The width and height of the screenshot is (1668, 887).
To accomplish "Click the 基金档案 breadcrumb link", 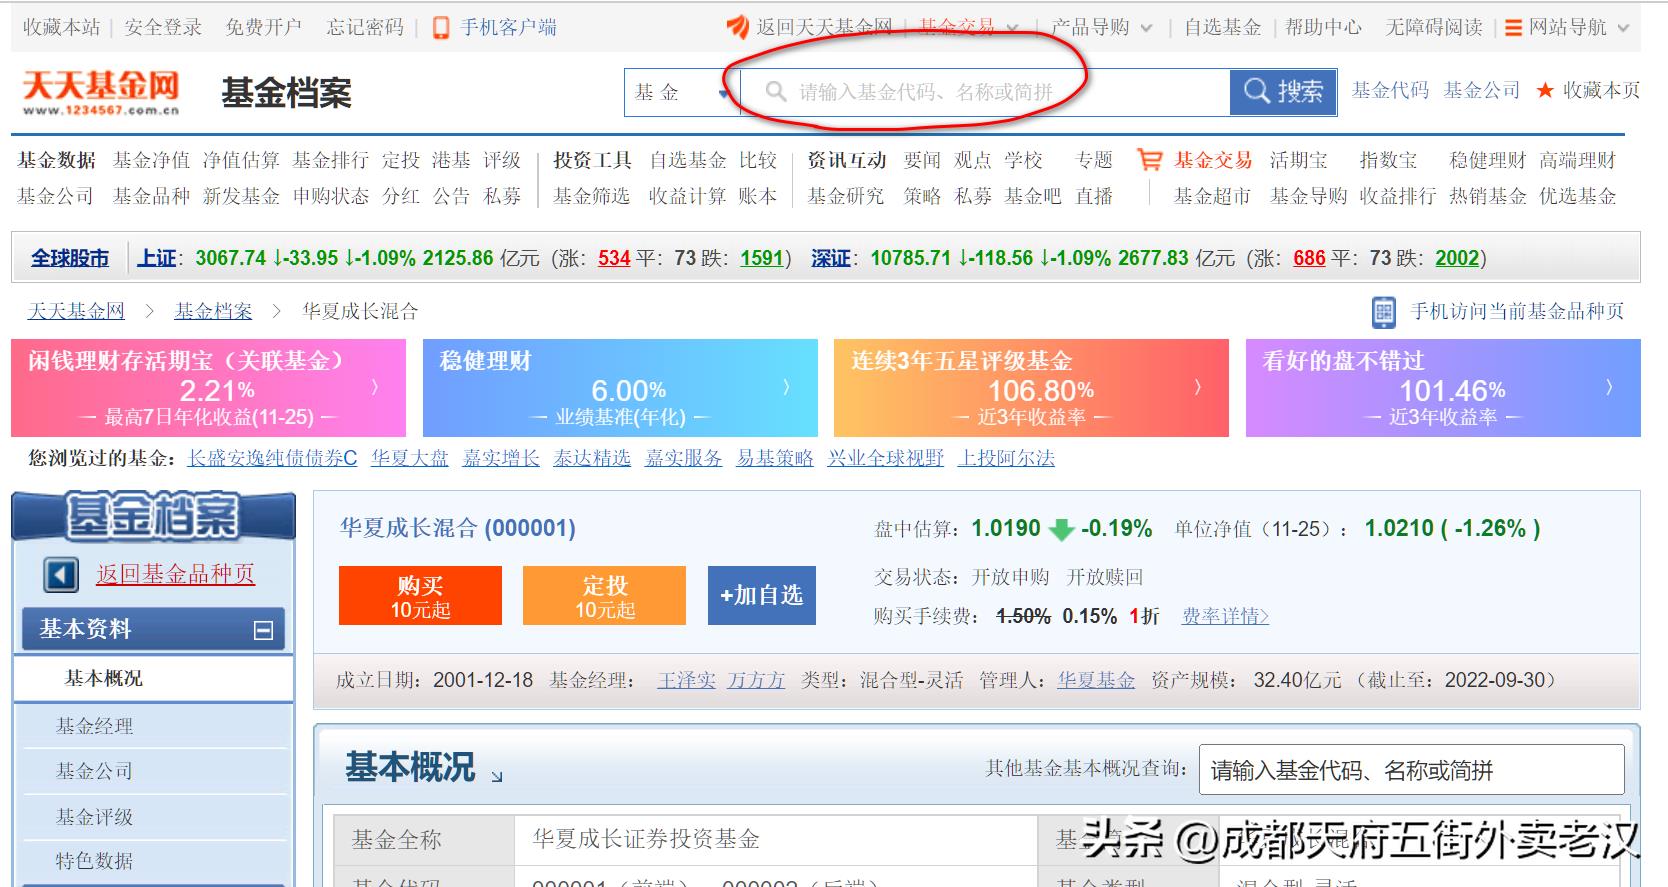I will 213,311.
